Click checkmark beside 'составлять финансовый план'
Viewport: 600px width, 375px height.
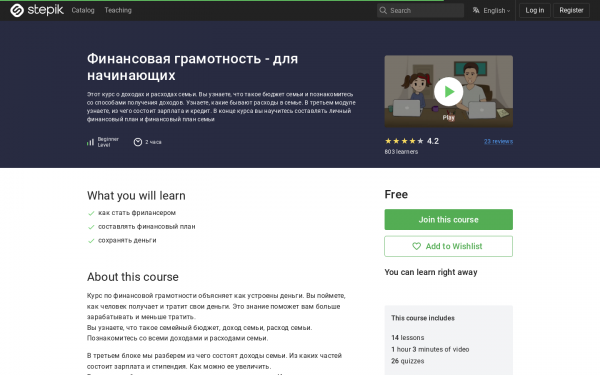point(91,227)
